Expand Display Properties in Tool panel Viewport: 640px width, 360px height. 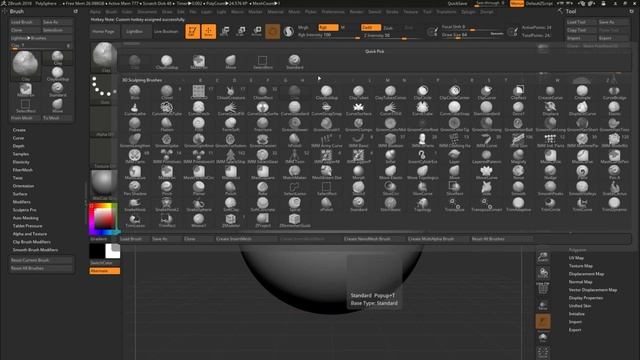[x=586, y=298]
